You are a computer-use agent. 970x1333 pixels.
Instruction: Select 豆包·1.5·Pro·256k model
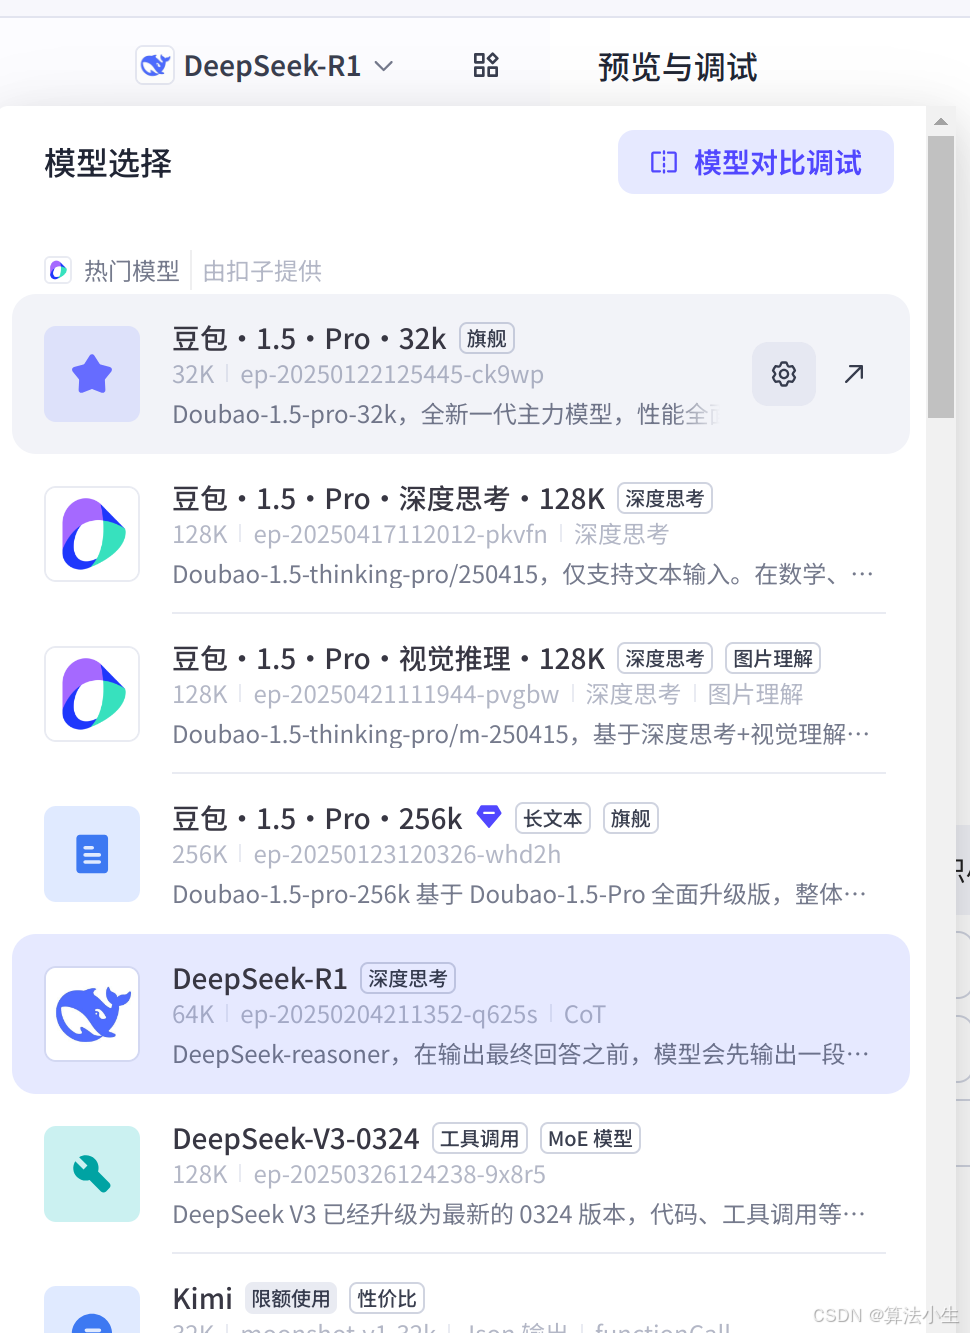(461, 854)
